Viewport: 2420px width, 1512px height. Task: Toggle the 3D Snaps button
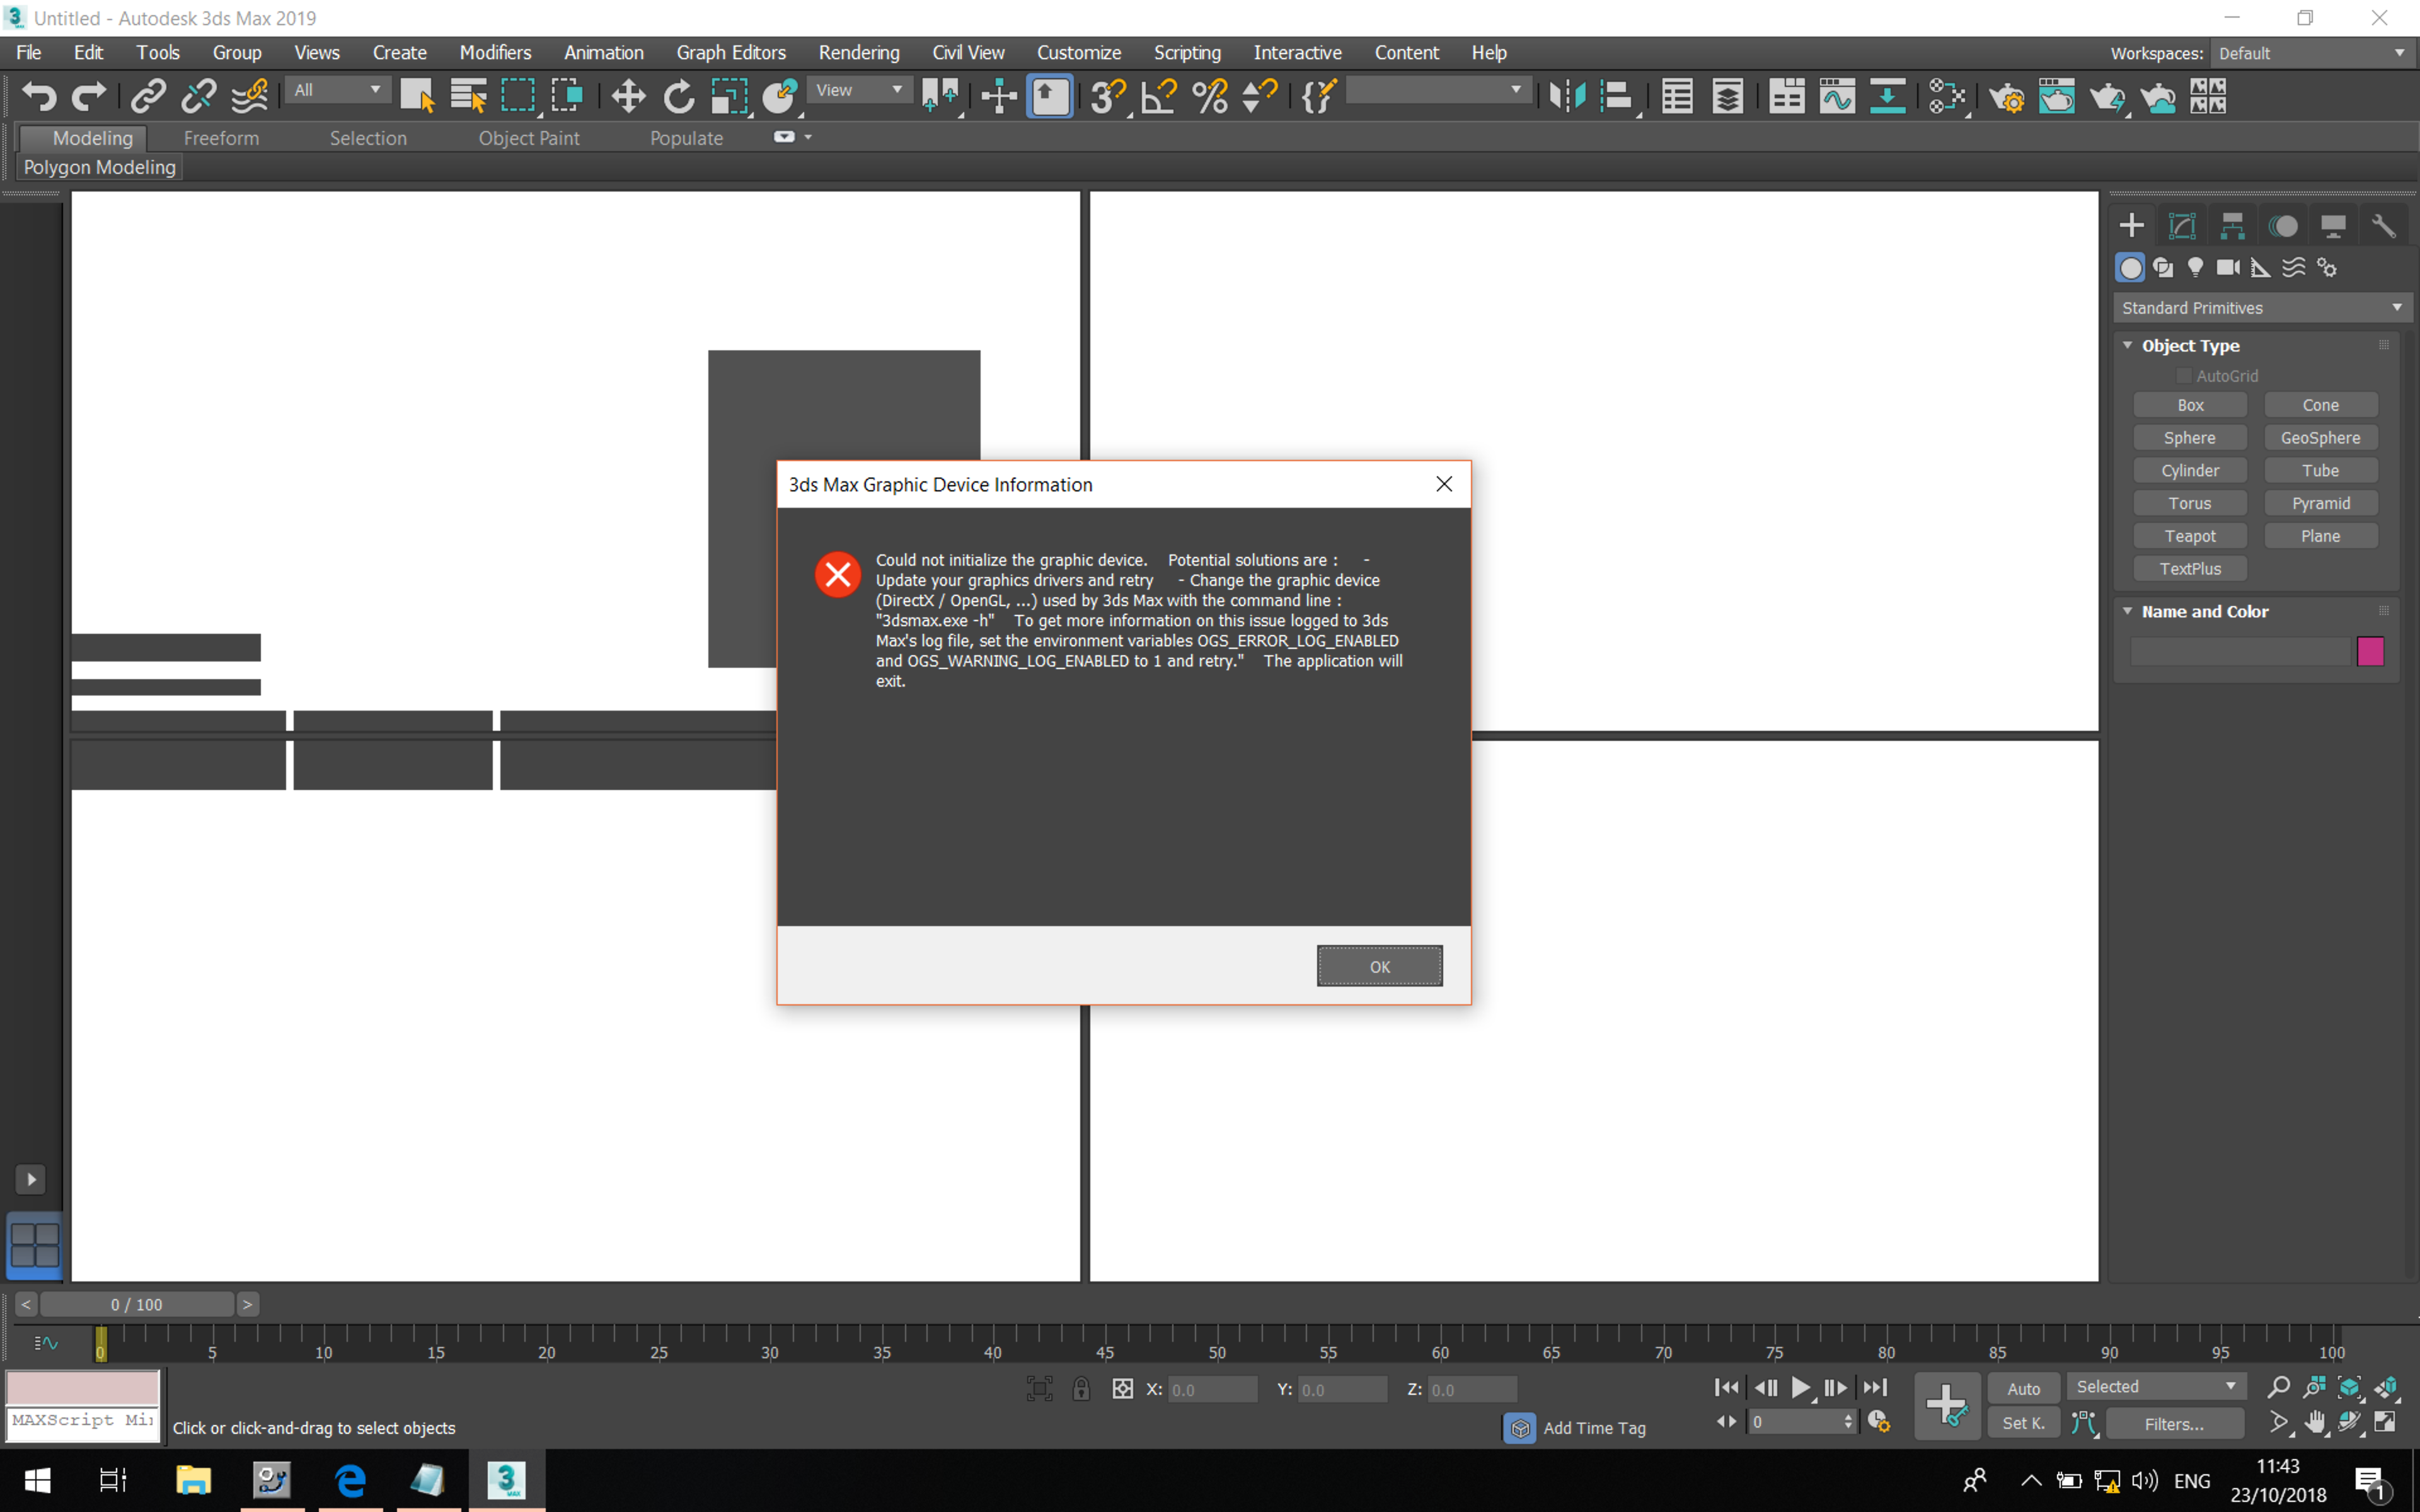(x=1108, y=96)
